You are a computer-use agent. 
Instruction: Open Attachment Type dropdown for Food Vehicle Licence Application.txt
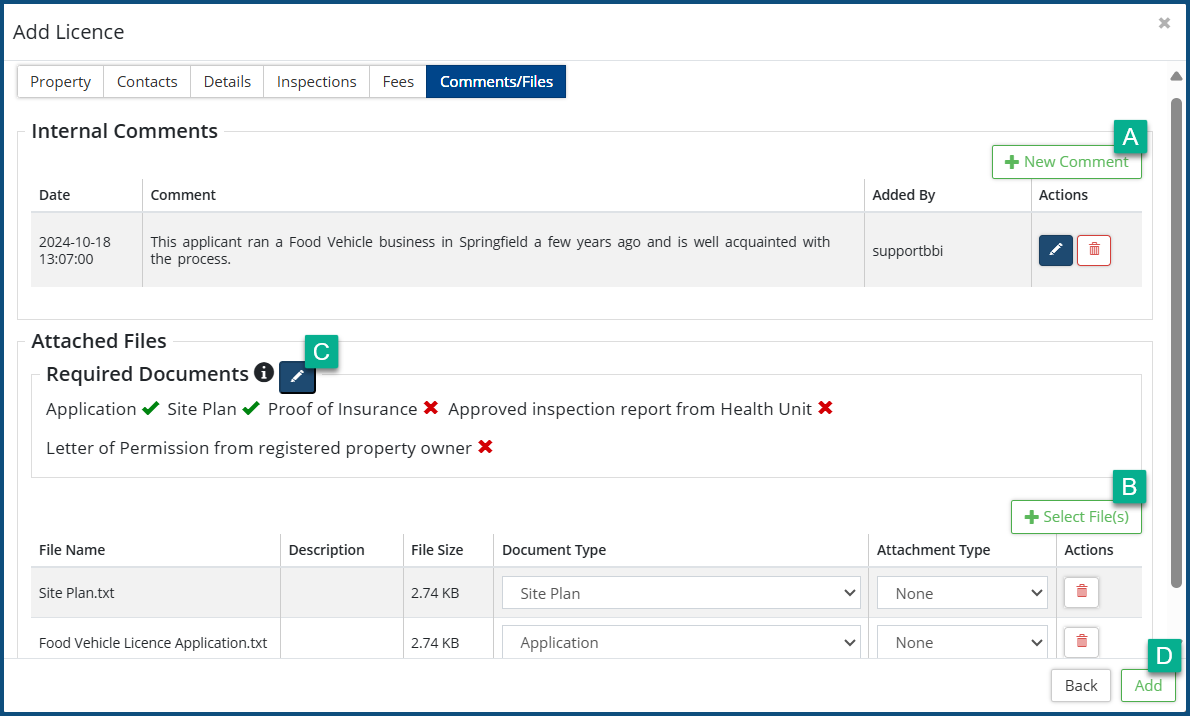tap(962, 642)
